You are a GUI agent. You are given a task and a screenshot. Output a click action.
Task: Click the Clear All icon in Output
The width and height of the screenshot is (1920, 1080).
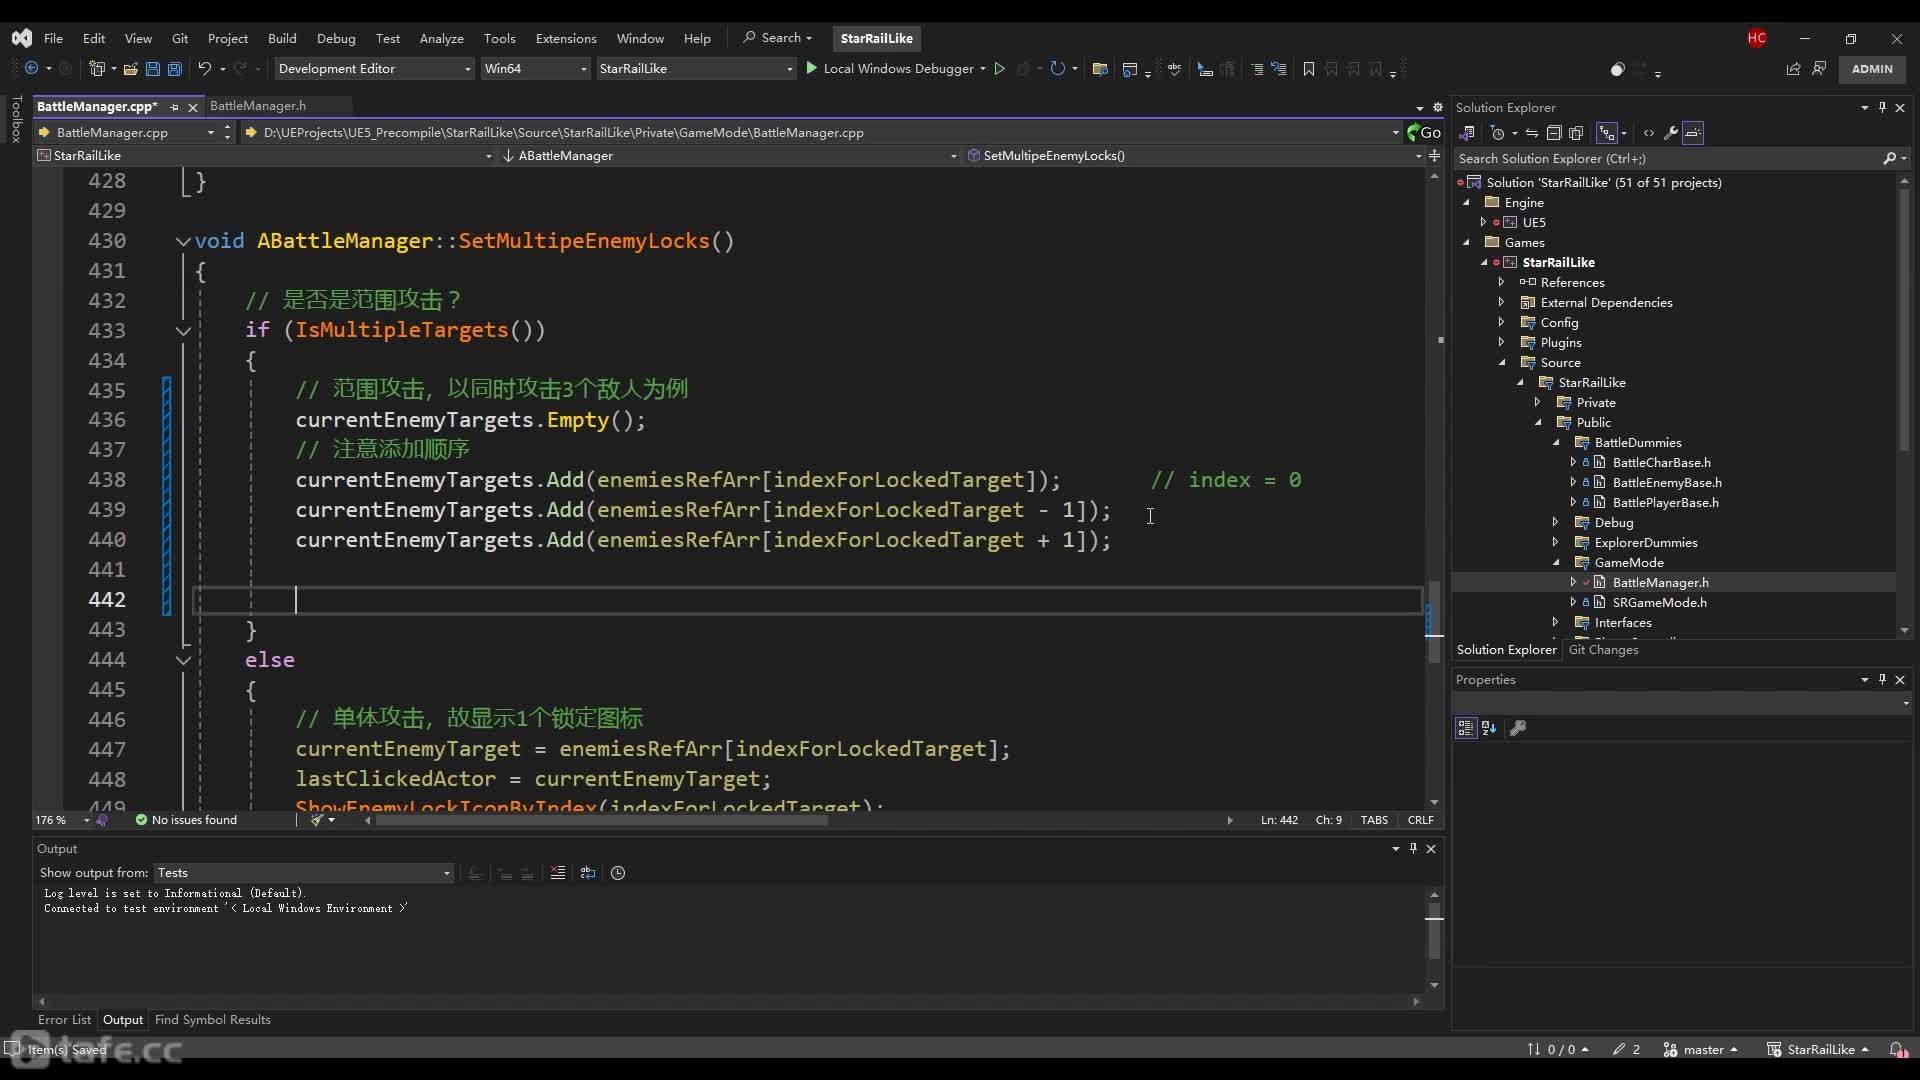point(557,873)
